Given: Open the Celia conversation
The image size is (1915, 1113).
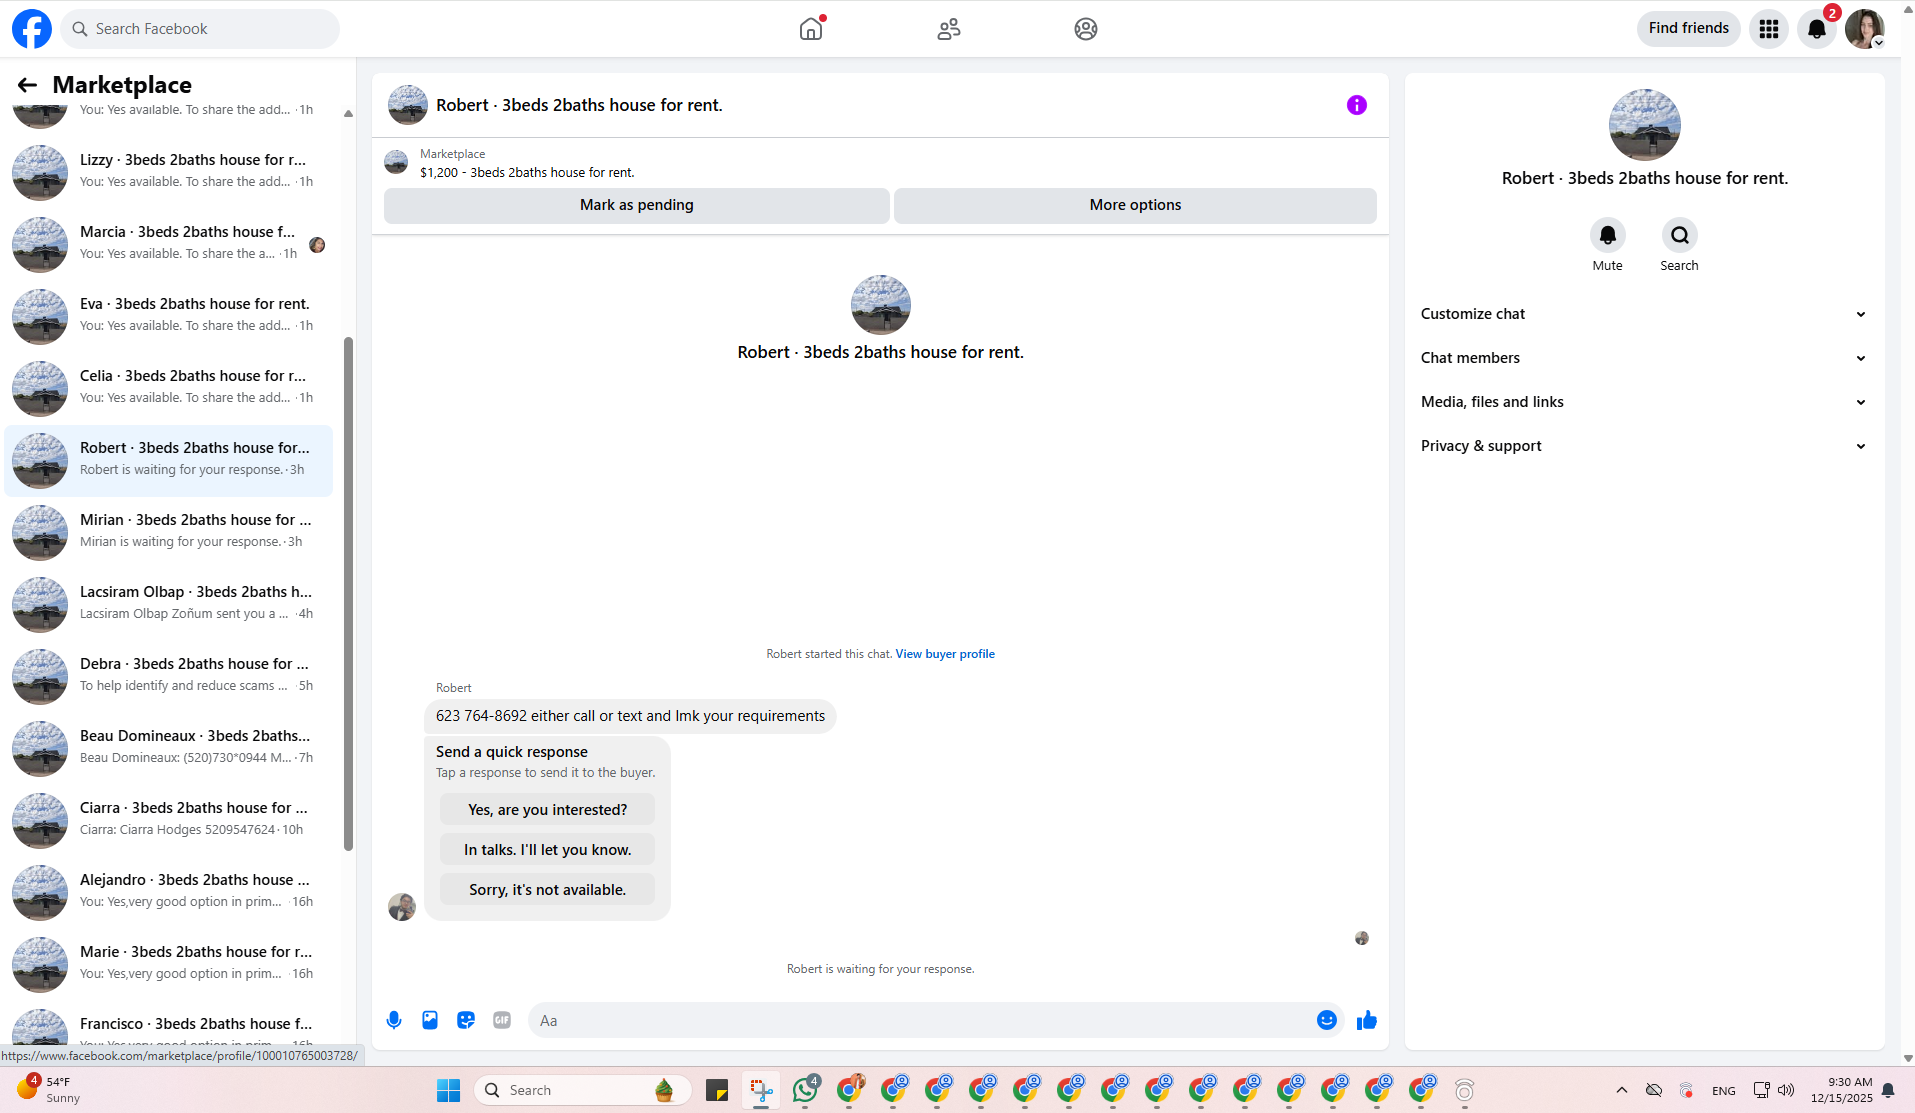Looking at the screenshot, I should [168, 387].
